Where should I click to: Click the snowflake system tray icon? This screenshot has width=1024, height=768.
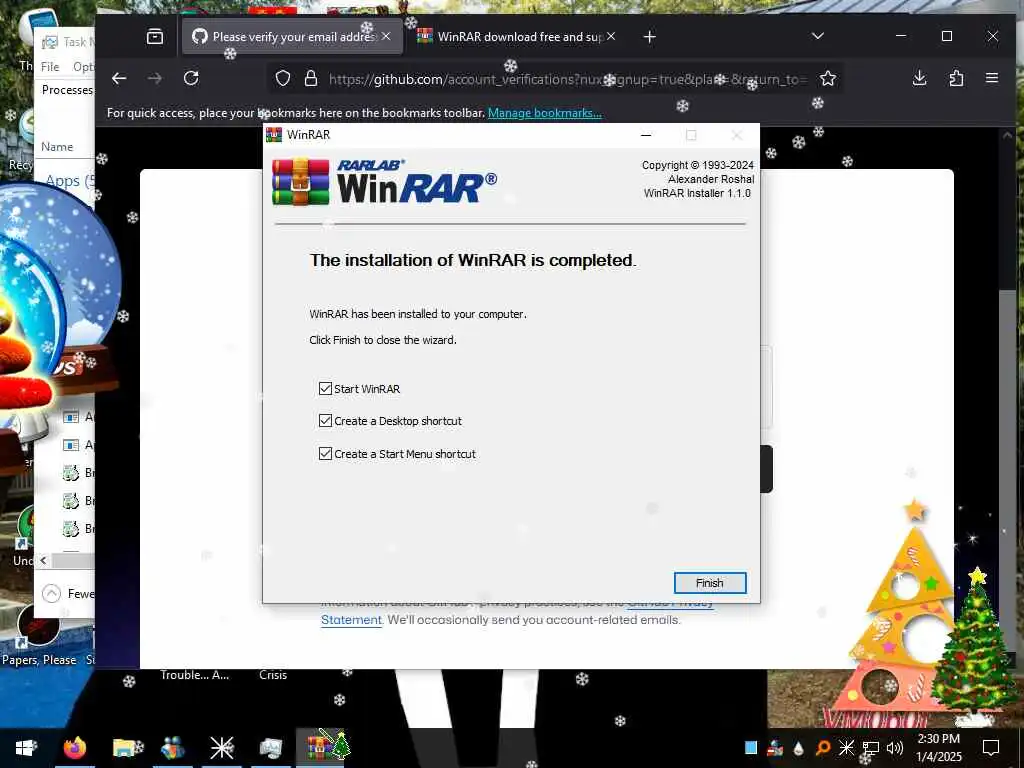846,748
